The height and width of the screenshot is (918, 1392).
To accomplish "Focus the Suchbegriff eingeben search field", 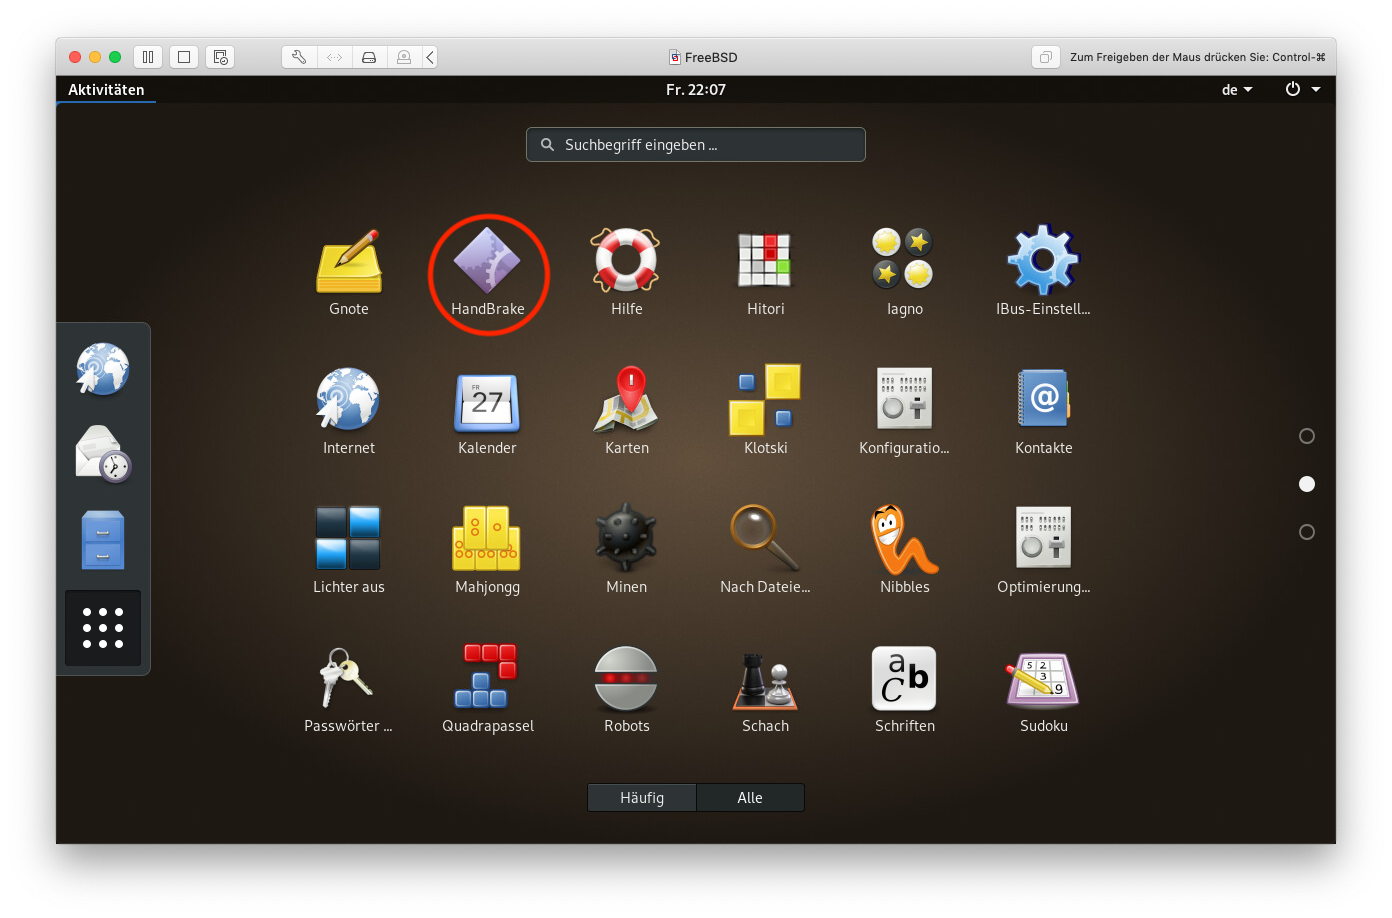I will [696, 145].
